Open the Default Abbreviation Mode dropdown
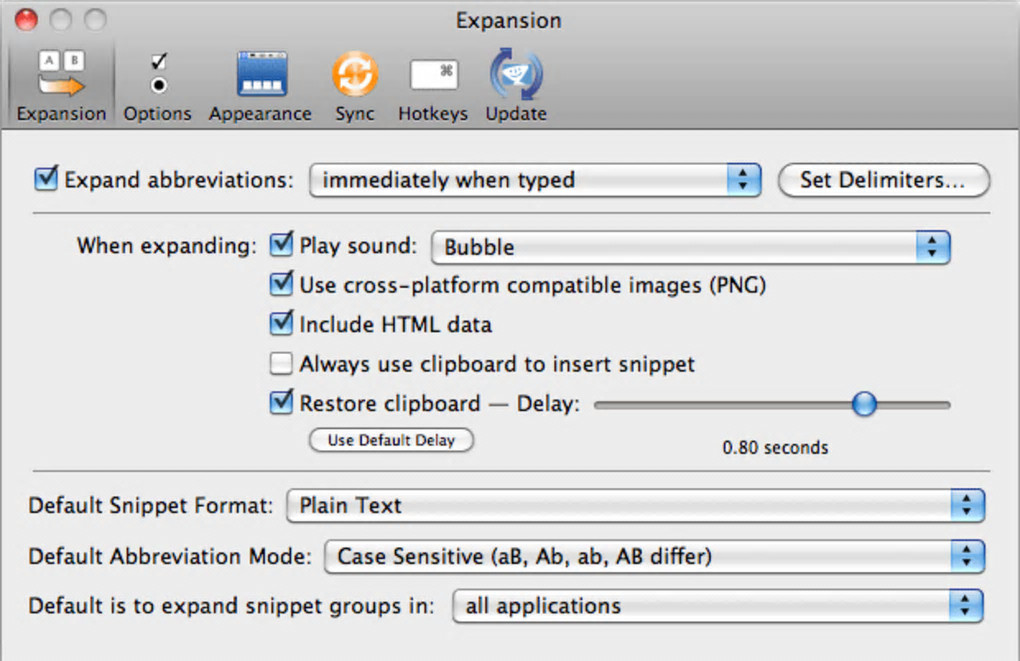Image resolution: width=1020 pixels, height=661 pixels. tap(654, 556)
